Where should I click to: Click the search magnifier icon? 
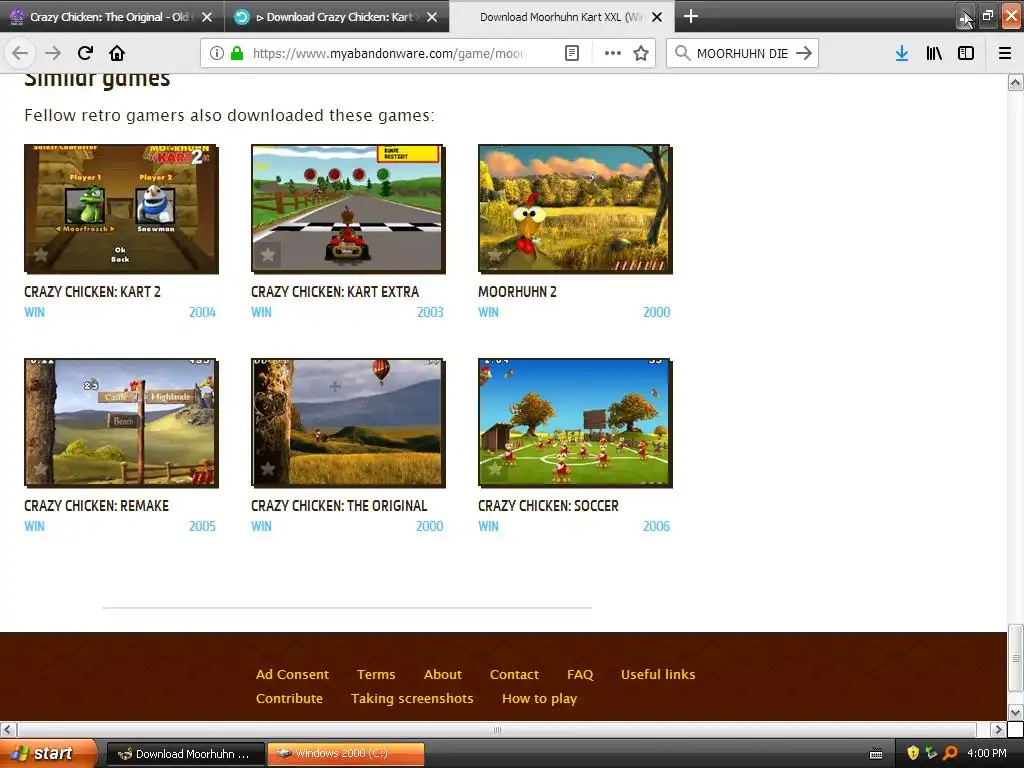(682, 53)
